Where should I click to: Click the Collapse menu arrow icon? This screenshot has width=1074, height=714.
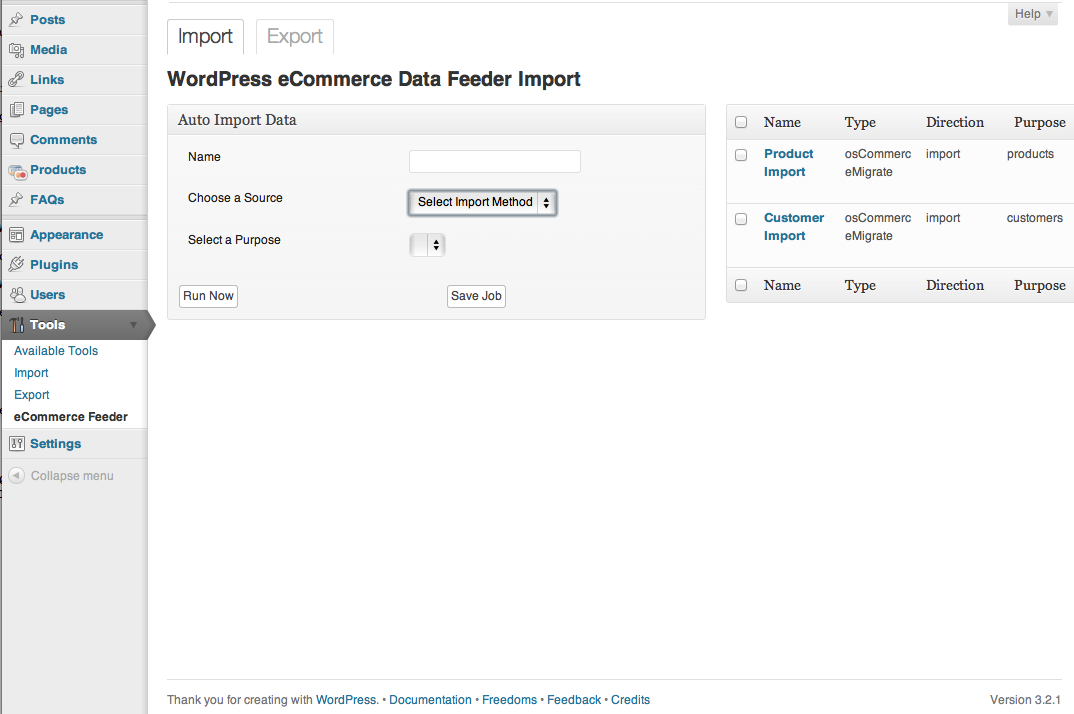[16, 476]
